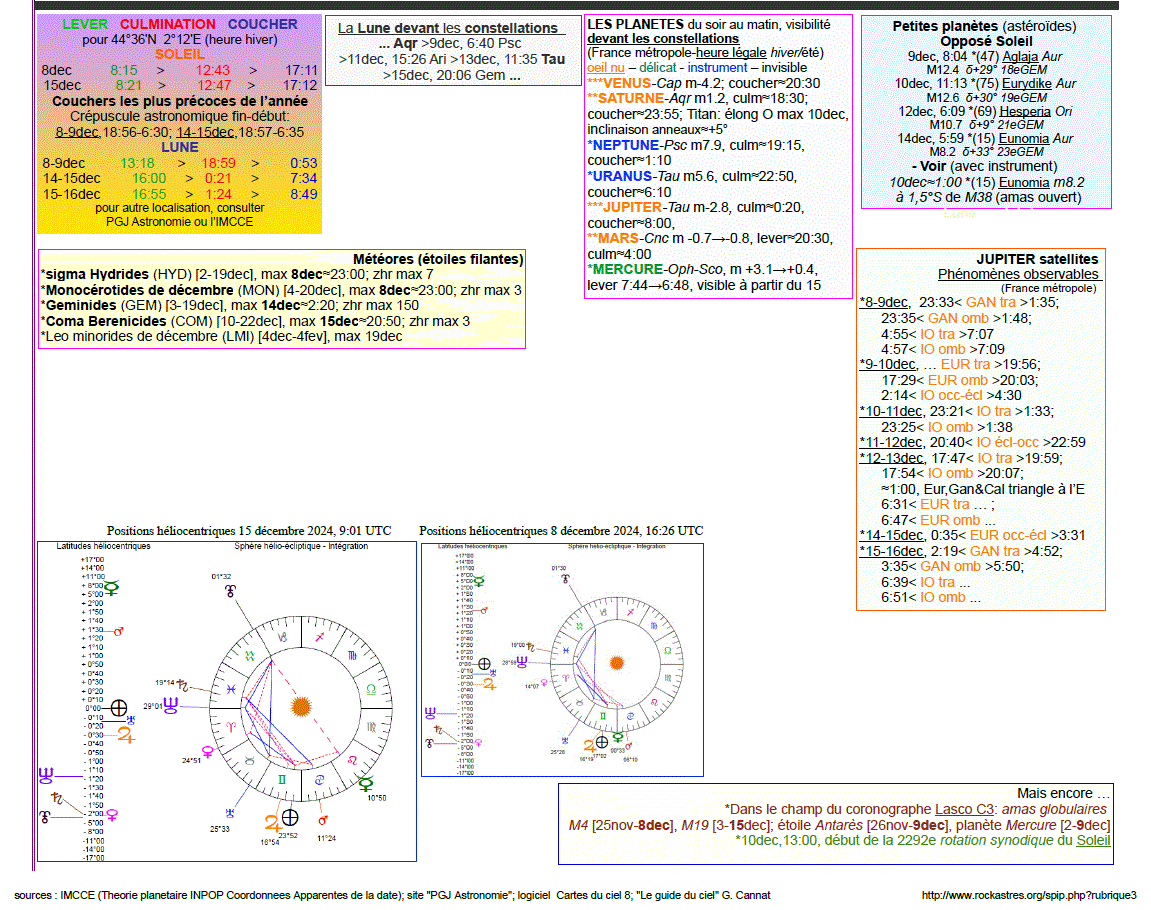Click the 'JUPITER satellites' title
Viewport: 1151px width, 910px height.
point(1037,259)
